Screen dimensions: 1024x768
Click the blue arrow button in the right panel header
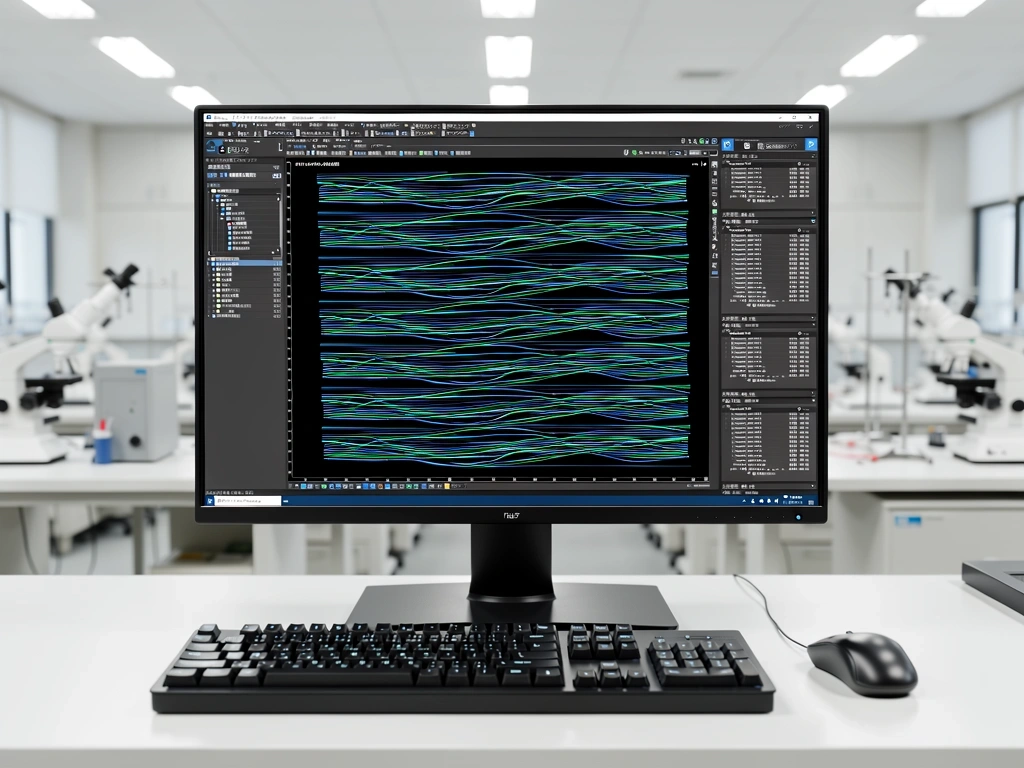pyautogui.click(x=811, y=144)
